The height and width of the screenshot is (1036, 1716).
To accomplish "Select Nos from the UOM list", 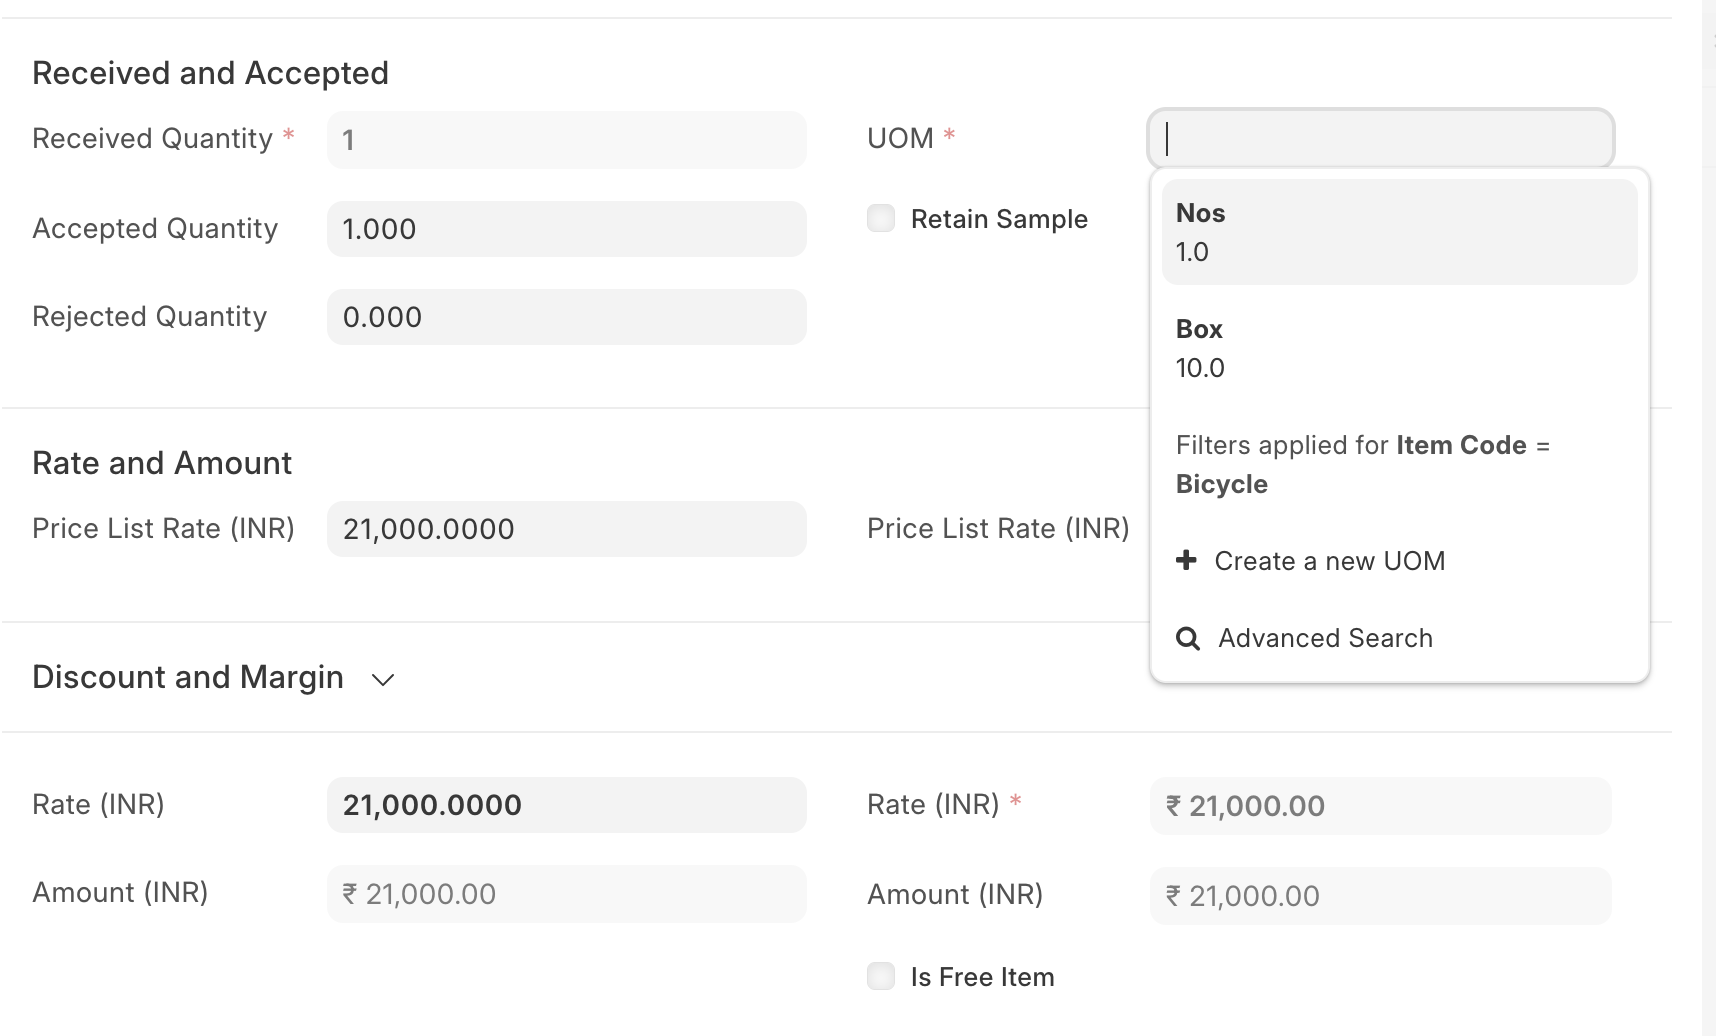I will (1398, 231).
